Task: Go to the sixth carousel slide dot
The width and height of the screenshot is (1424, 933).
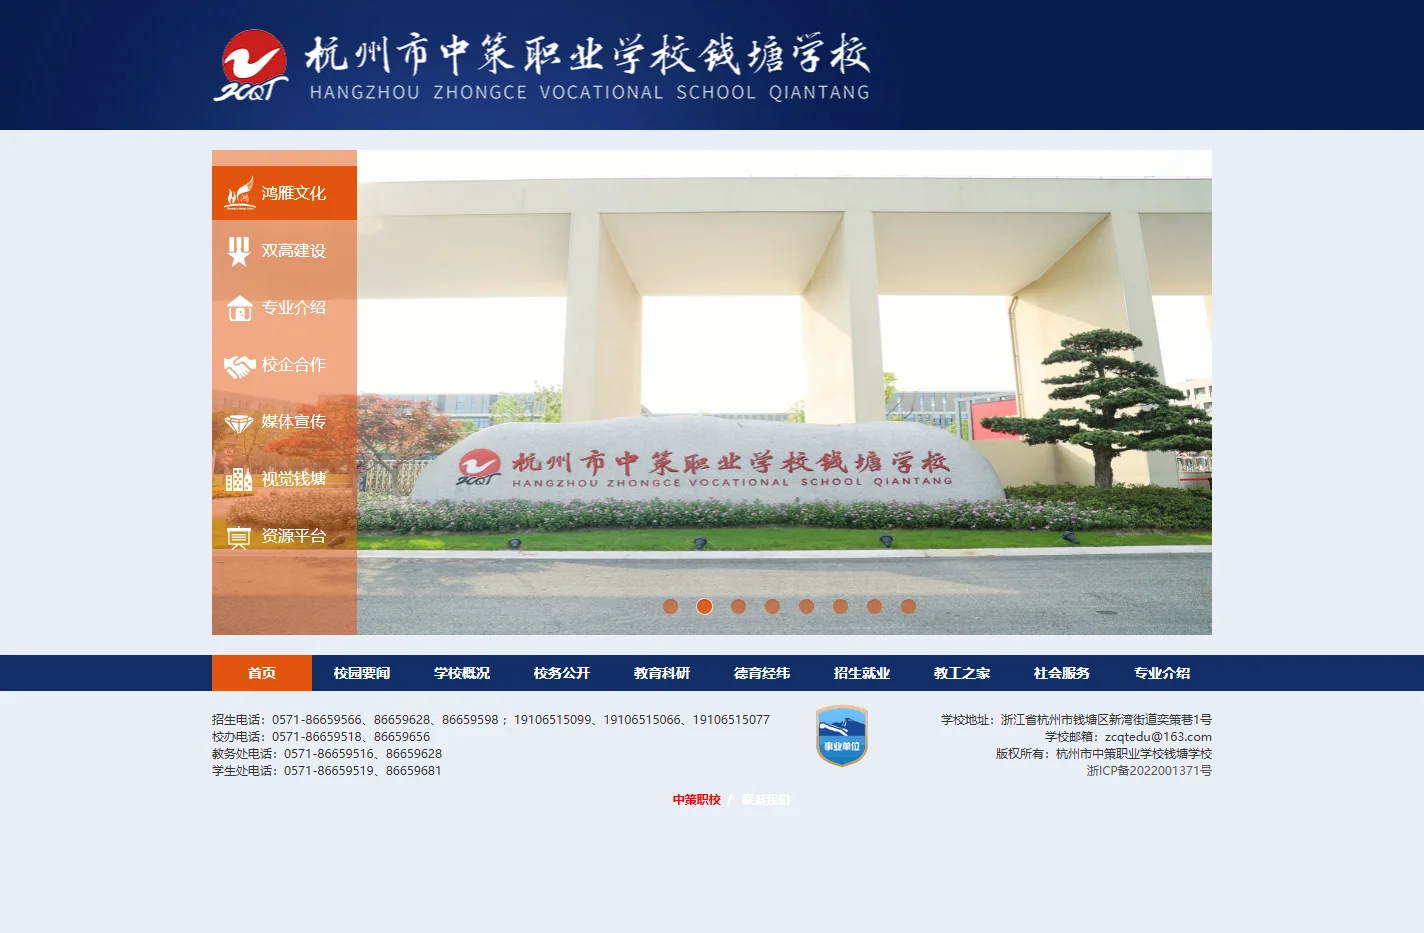Action: click(x=841, y=606)
